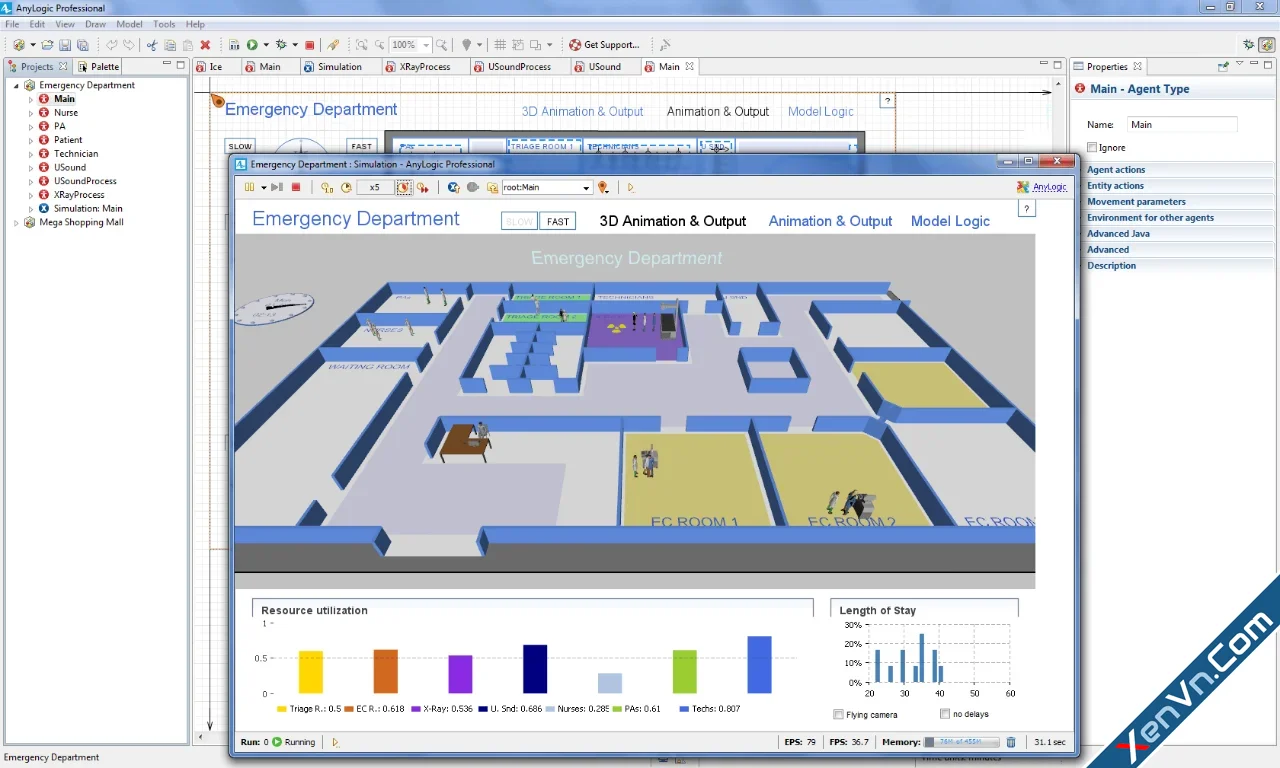The image size is (1280, 768).
Task: Open the File menu
Action: click(12, 24)
